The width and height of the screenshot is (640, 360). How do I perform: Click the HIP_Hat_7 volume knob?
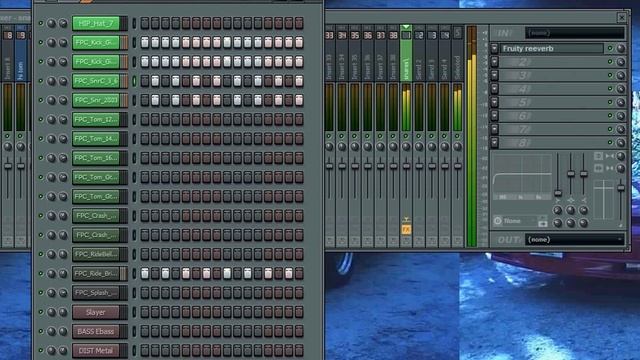[63, 23]
